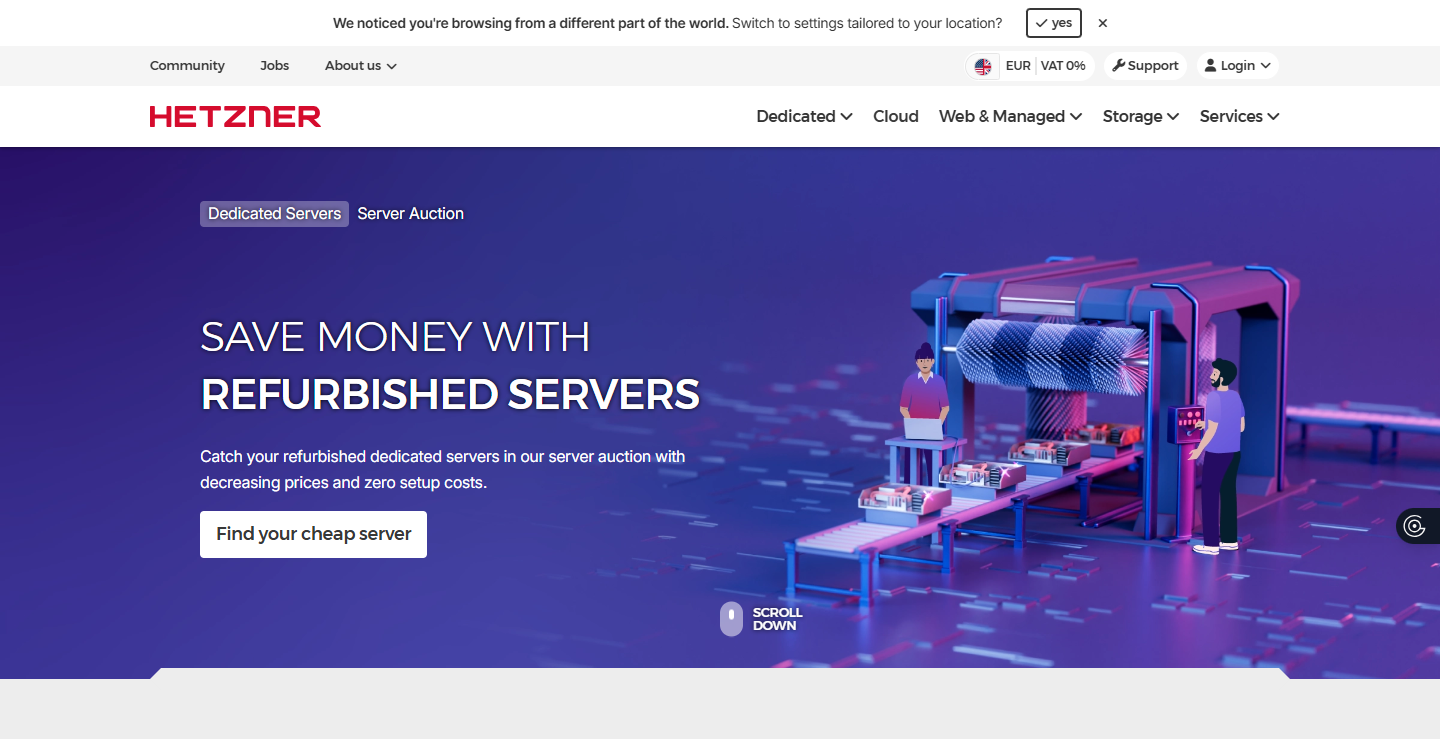Expand the Storage menu
Viewport: 1440px width, 739px height.
(1141, 116)
